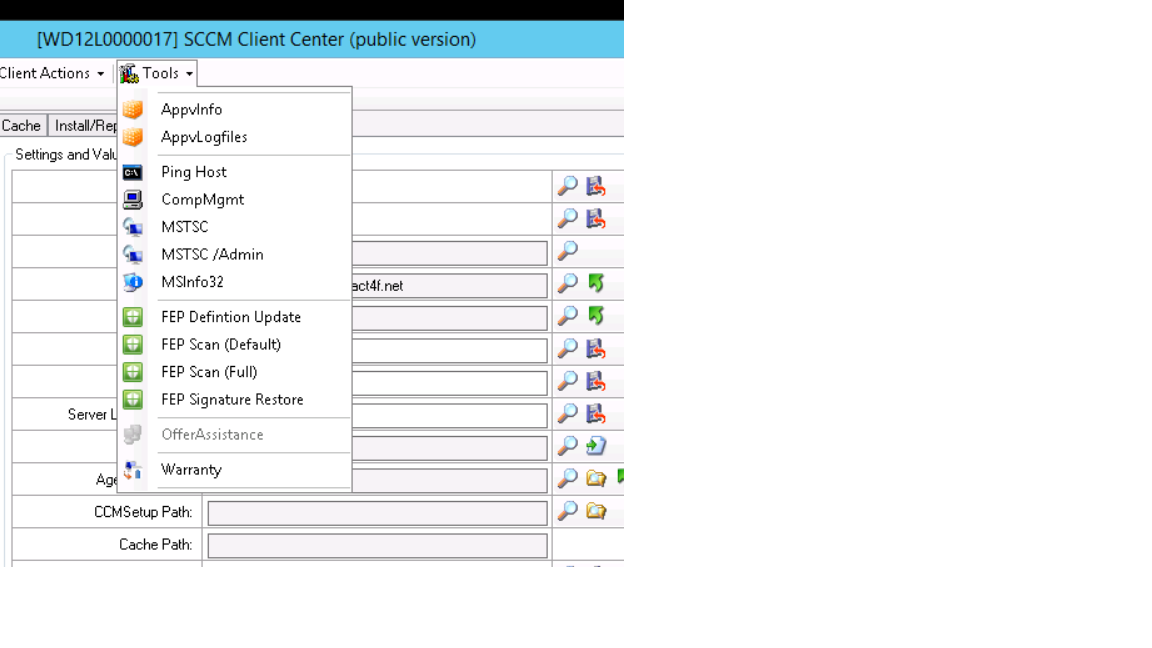Image resolution: width=1152 pixels, height=648 pixels.
Task: Start MSTSC /Admin remote session
Action: click(234, 254)
